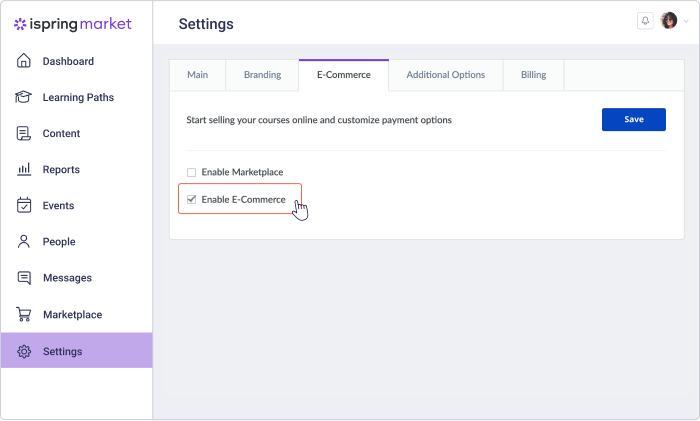Tick the Enable Marketplace checkbox
The image size is (700, 421).
coord(192,172)
